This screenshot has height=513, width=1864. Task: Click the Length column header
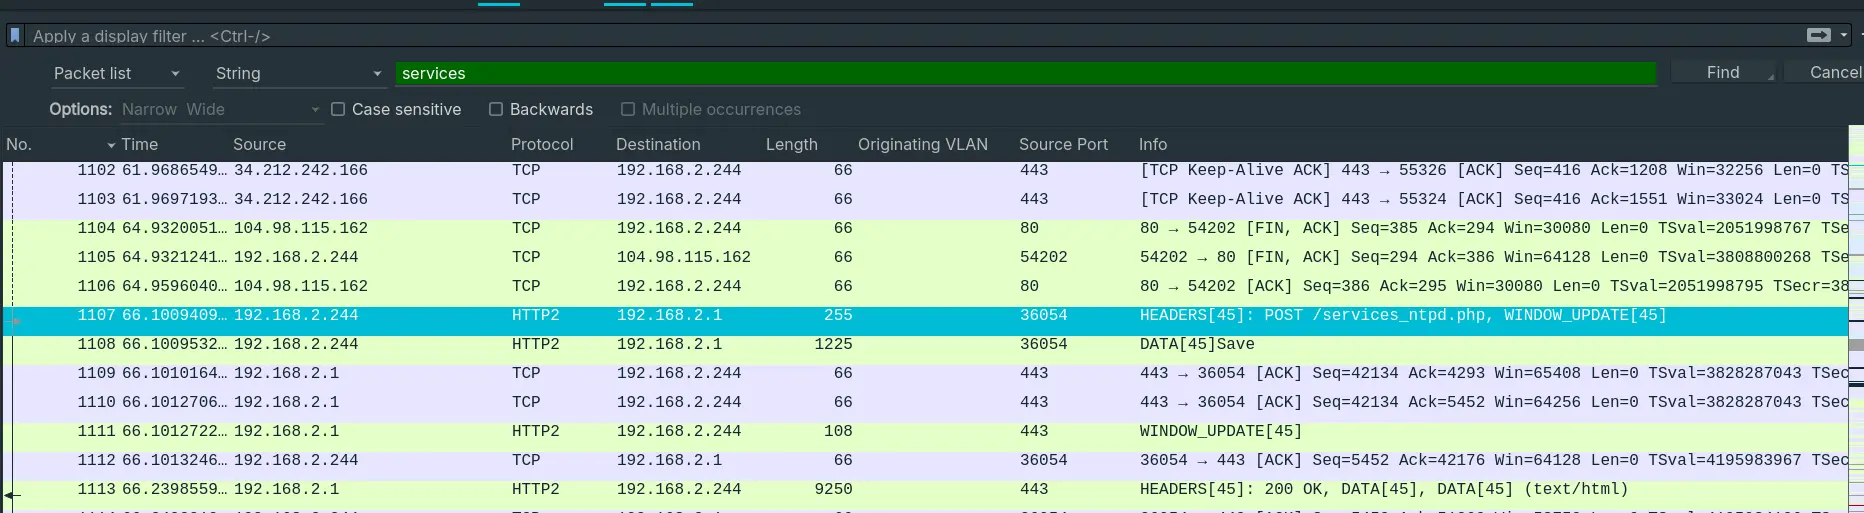791,144
